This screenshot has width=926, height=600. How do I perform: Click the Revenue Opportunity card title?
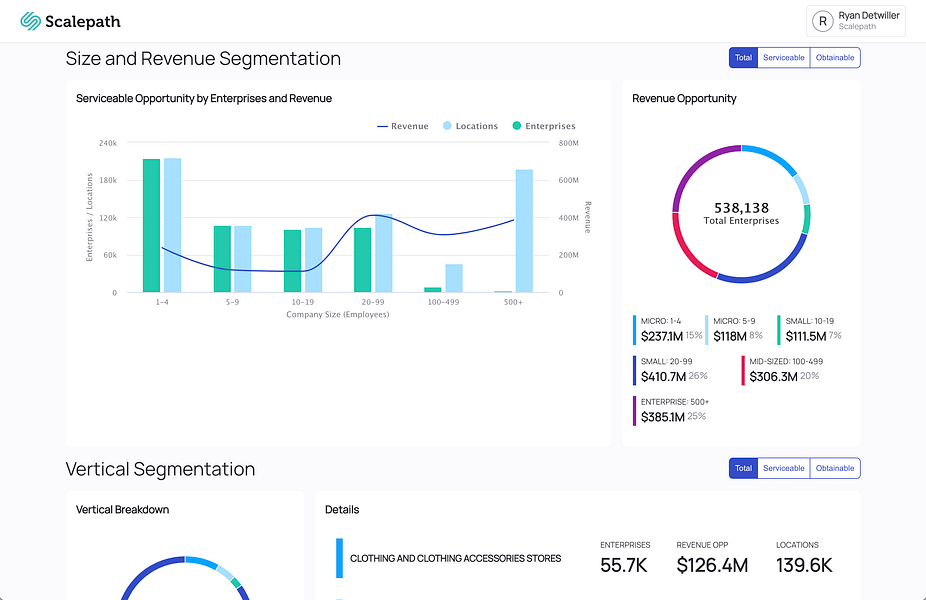click(684, 99)
